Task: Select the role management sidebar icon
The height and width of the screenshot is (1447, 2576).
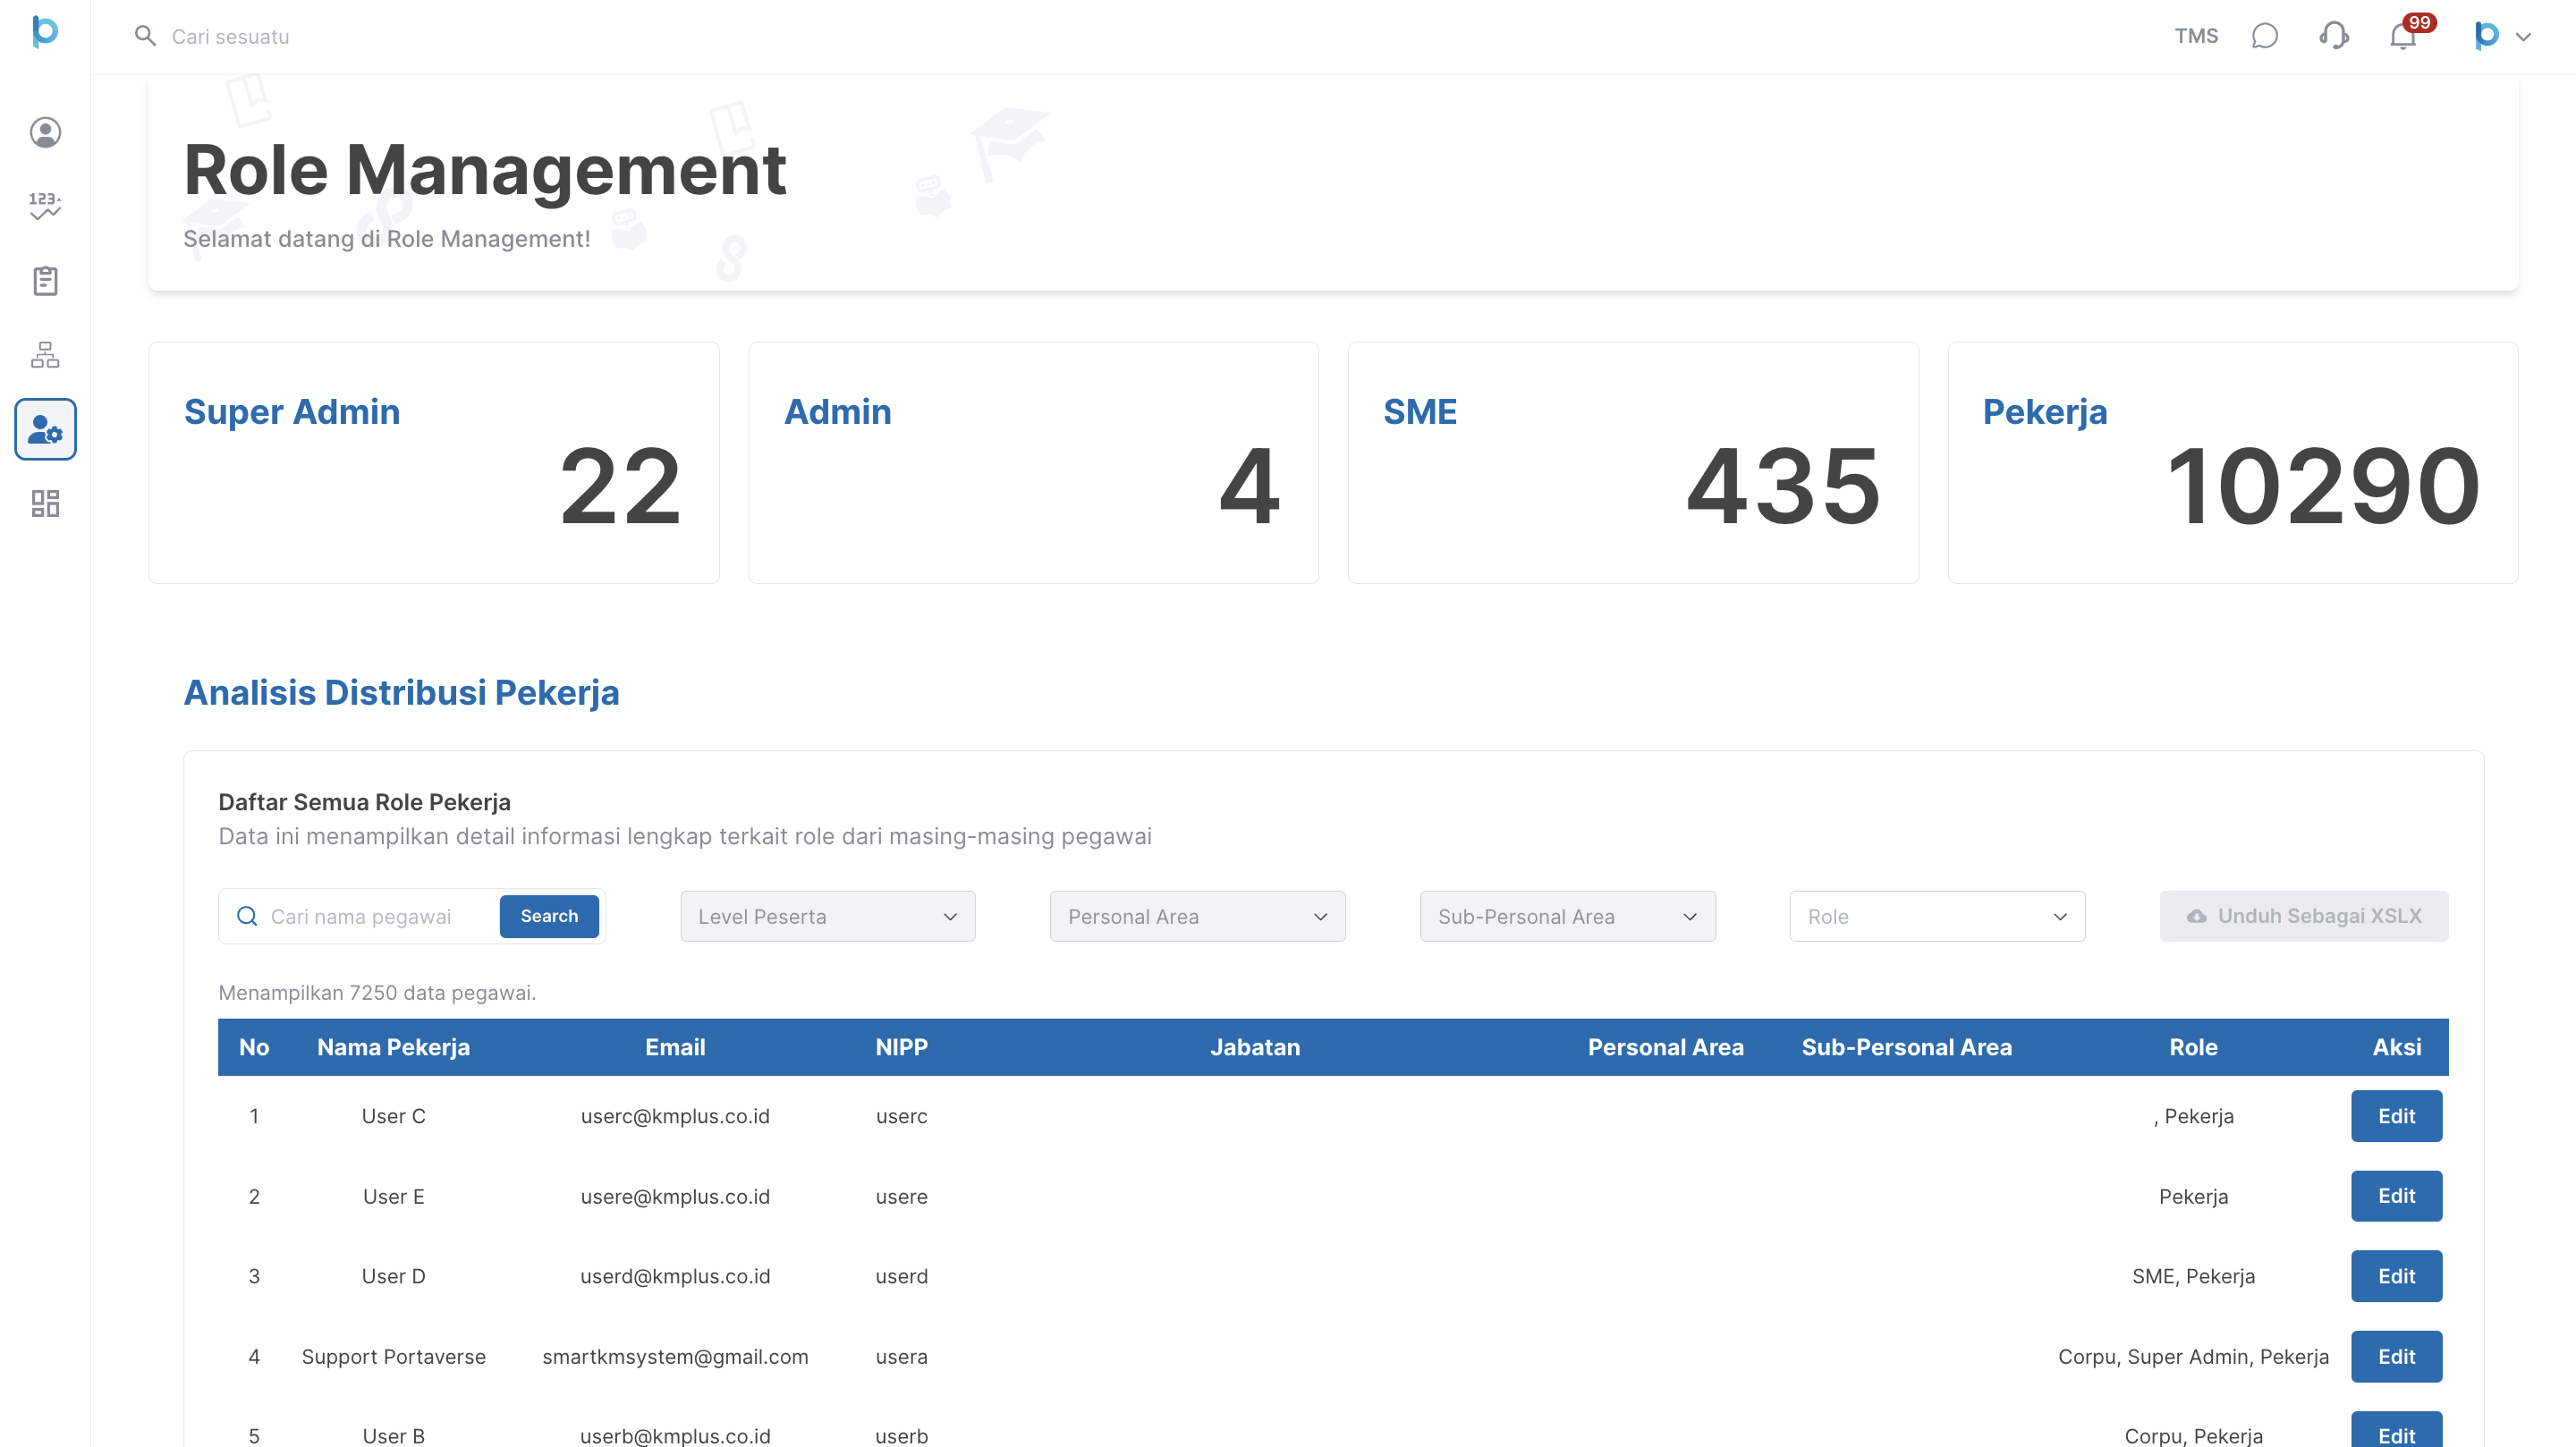Action: pos(45,429)
